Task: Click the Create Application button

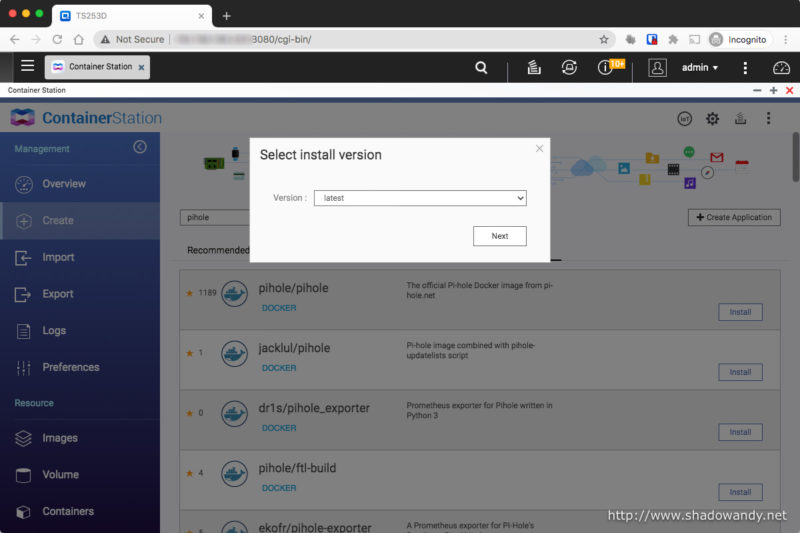Action: (734, 217)
